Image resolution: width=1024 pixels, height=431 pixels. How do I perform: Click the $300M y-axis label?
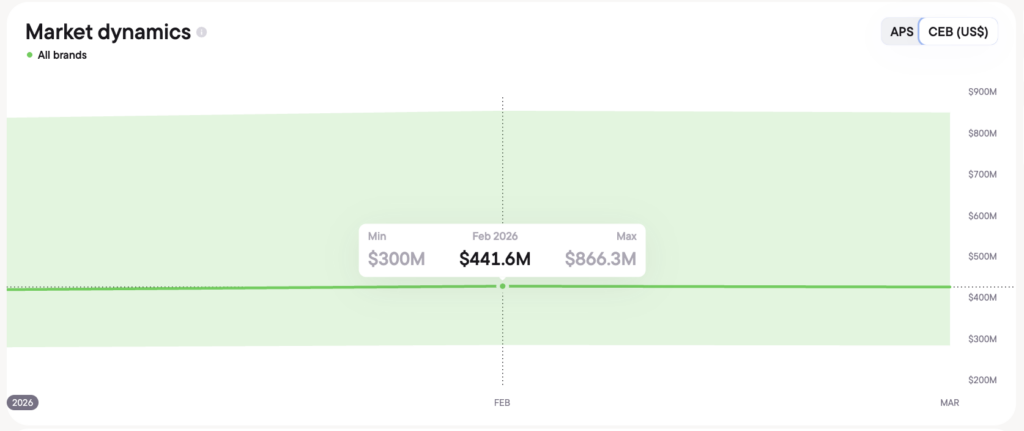[982, 339]
